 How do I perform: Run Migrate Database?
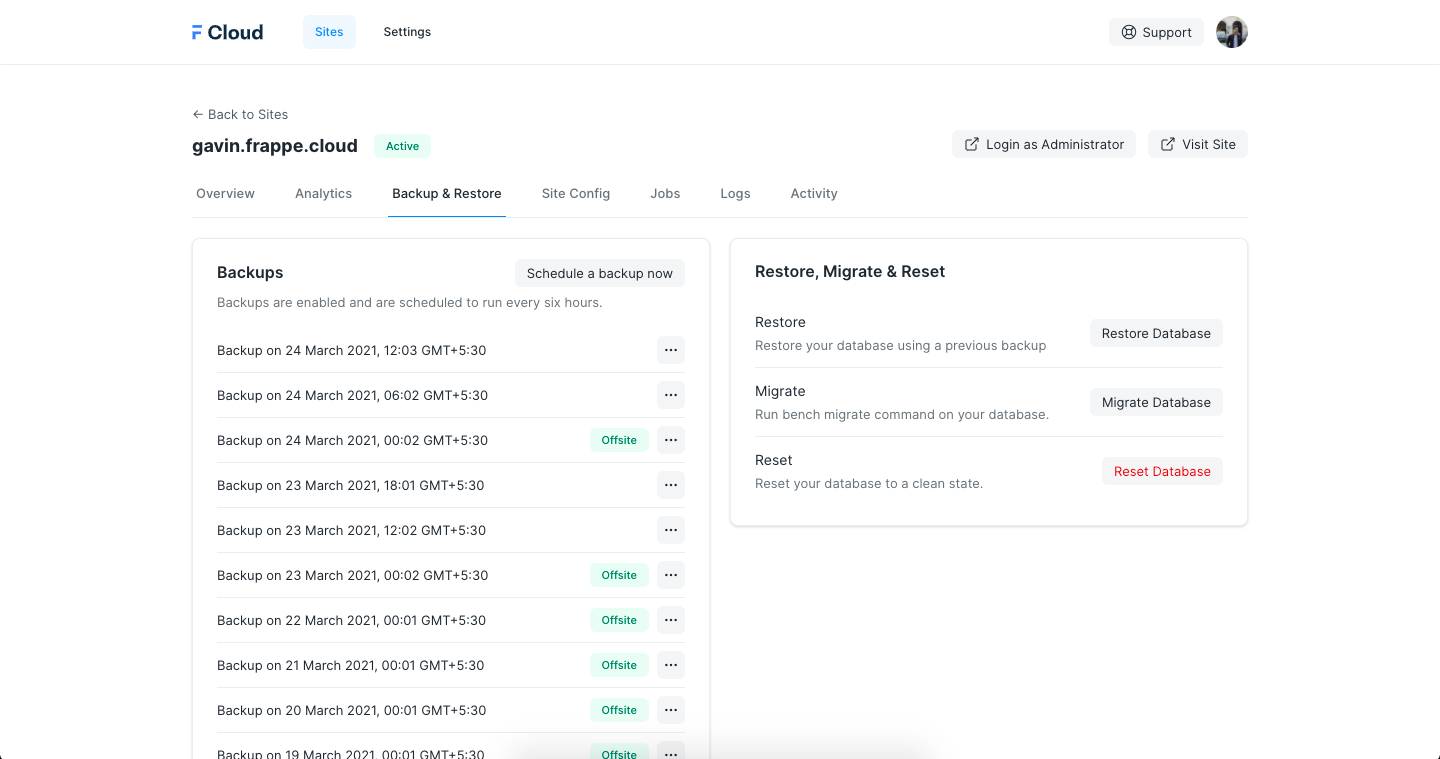pos(1155,402)
